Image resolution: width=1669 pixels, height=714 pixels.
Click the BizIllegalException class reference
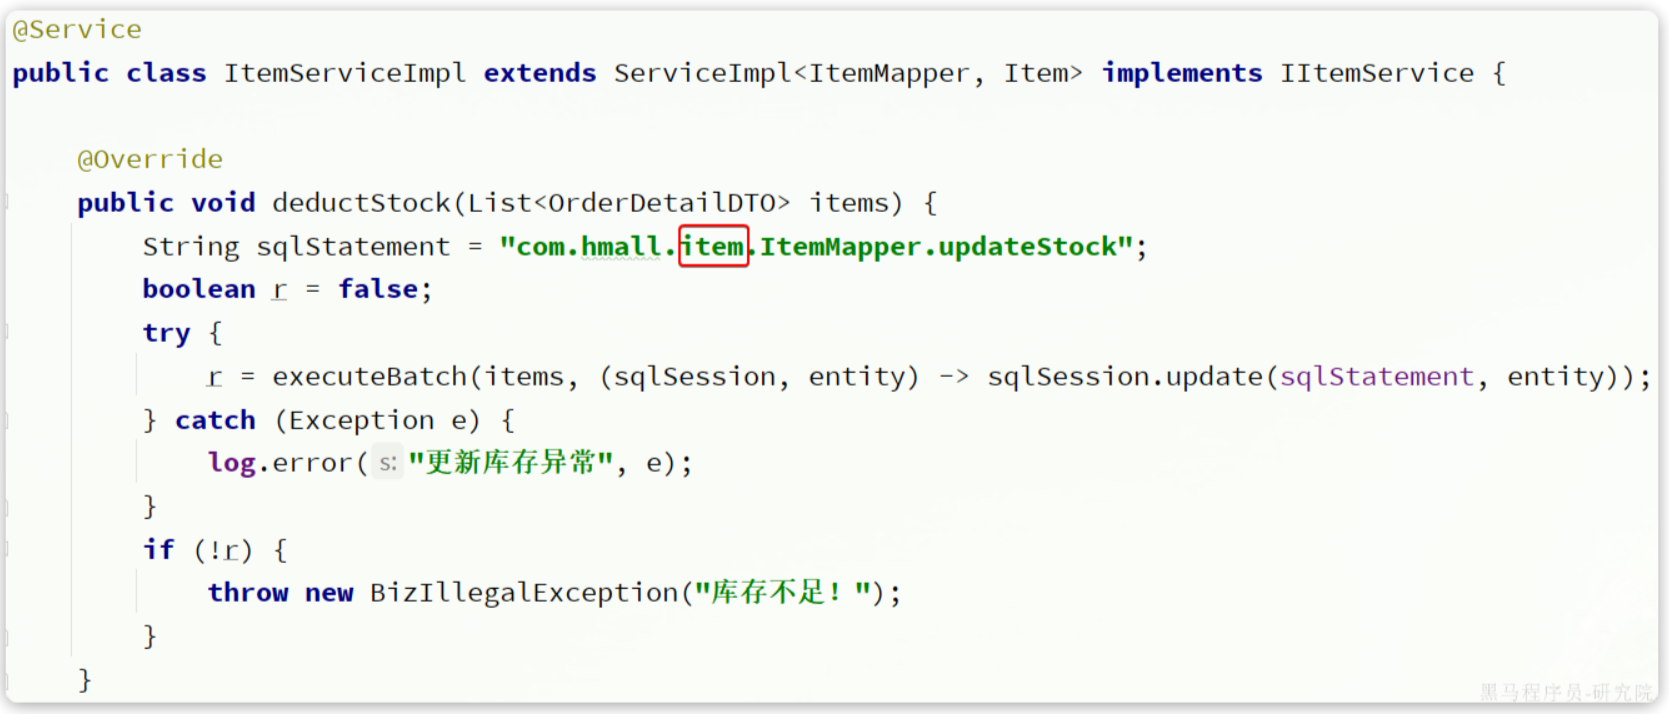[x=524, y=593]
